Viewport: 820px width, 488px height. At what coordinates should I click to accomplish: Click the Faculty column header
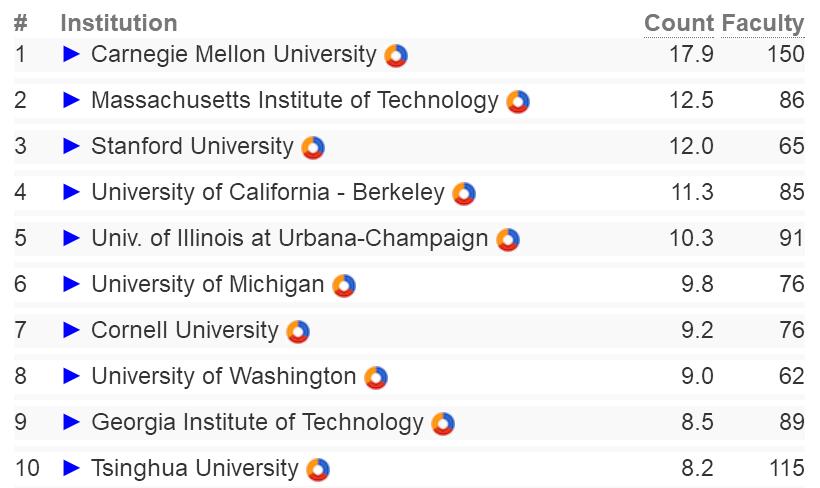pyautogui.click(x=762, y=24)
